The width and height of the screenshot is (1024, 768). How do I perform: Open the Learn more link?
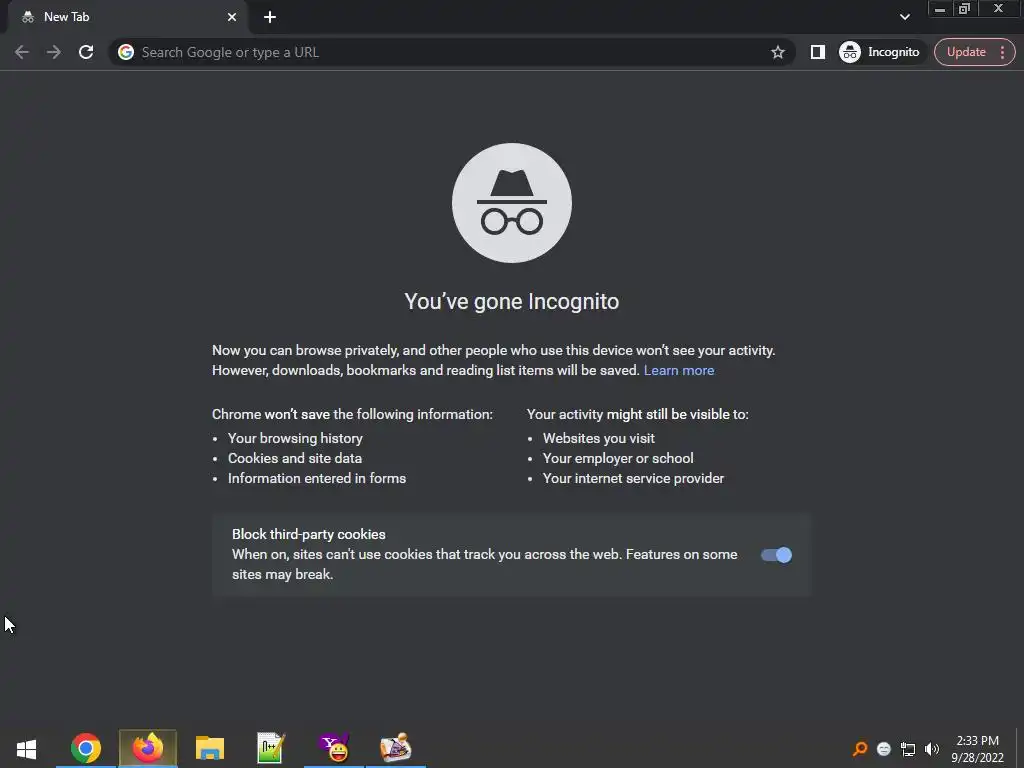[679, 370]
